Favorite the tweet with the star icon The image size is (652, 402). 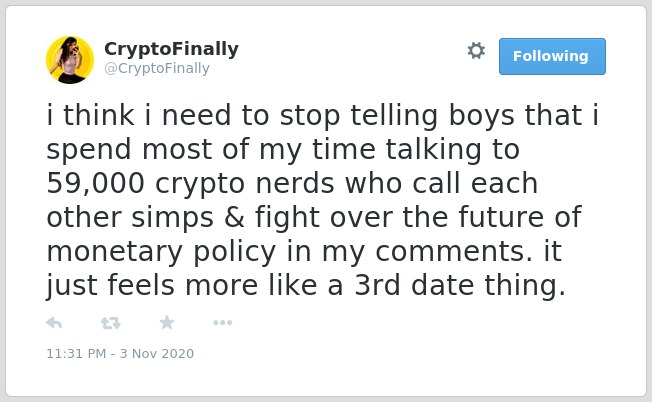[x=167, y=322]
